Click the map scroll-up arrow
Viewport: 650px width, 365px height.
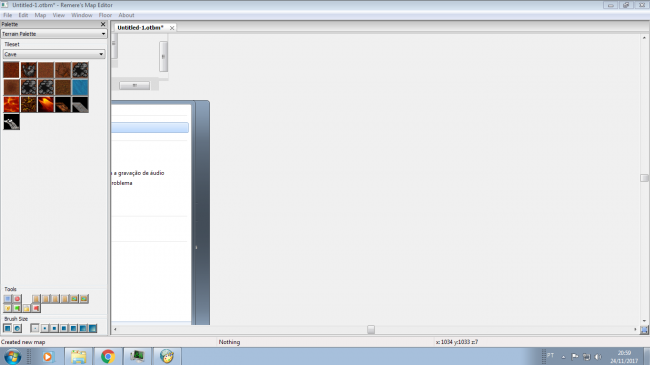tap(644, 38)
